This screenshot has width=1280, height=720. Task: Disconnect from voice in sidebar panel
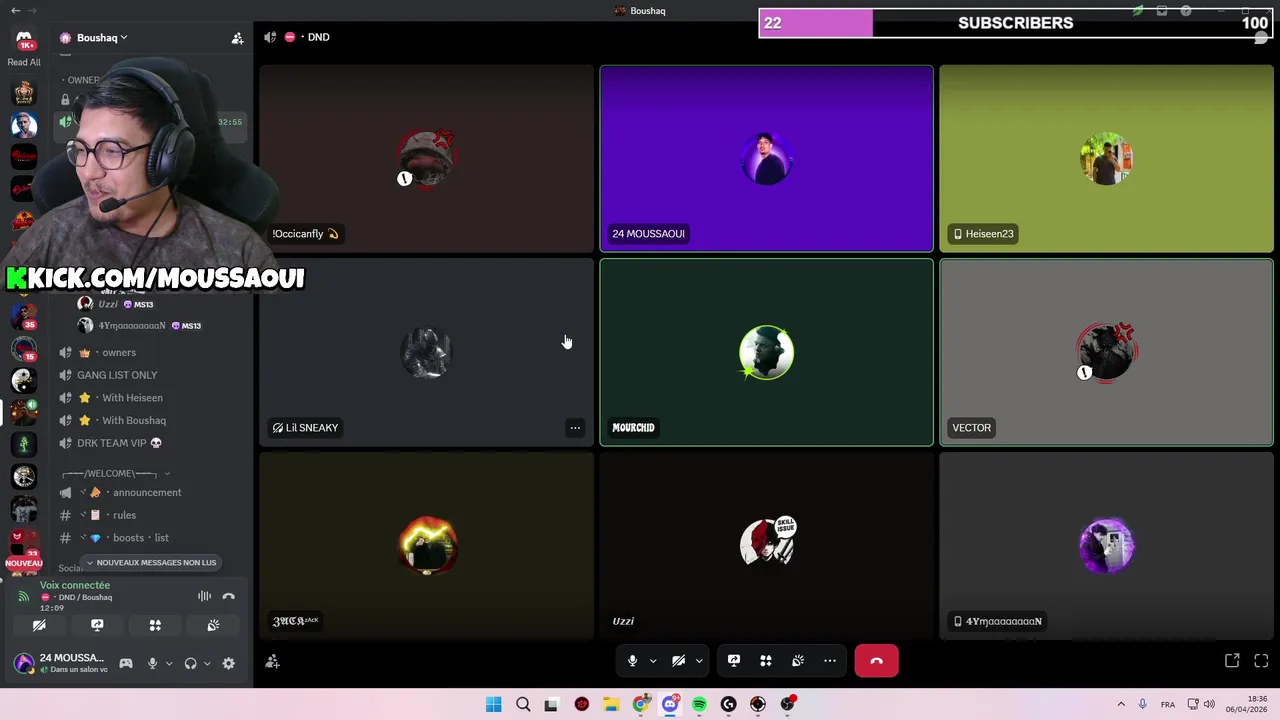(229, 596)
